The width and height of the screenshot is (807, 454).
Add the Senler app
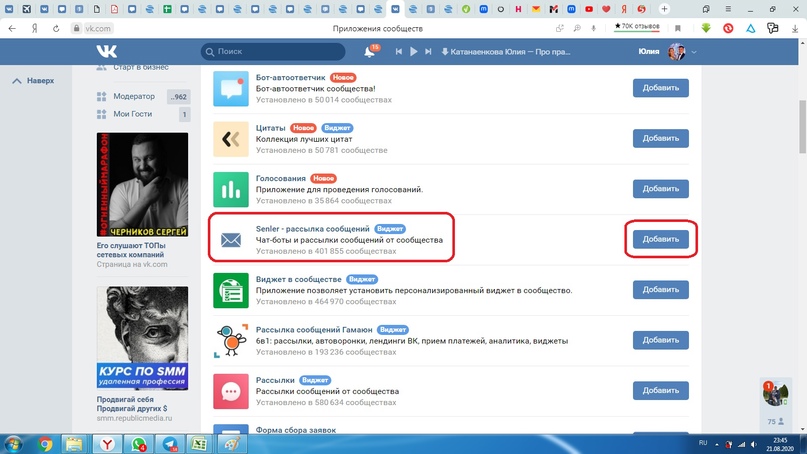point(660,239)
